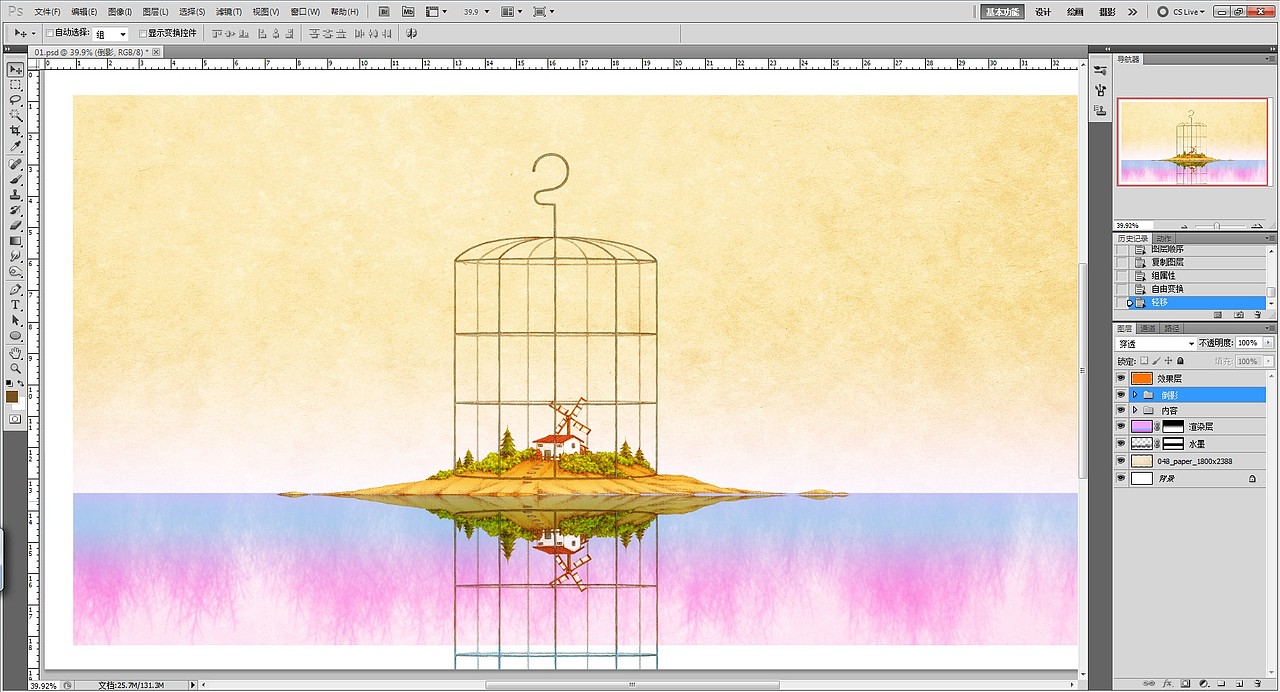The width and height of the screenshot is (1280, 692).
Task: Select the Crop tool
Action: pos(16,131)
